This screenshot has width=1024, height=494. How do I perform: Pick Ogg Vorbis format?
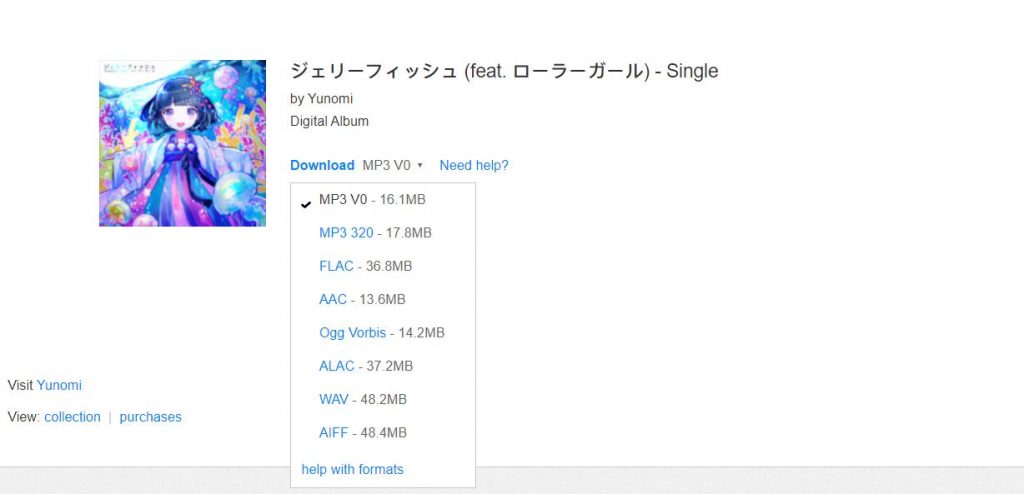352,333
